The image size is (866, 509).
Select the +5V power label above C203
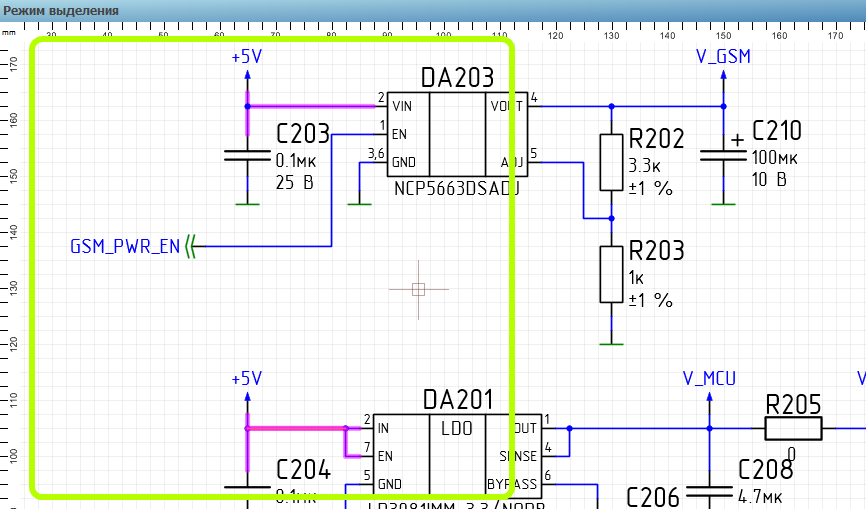pyautogui.click(x=247, y=56)
